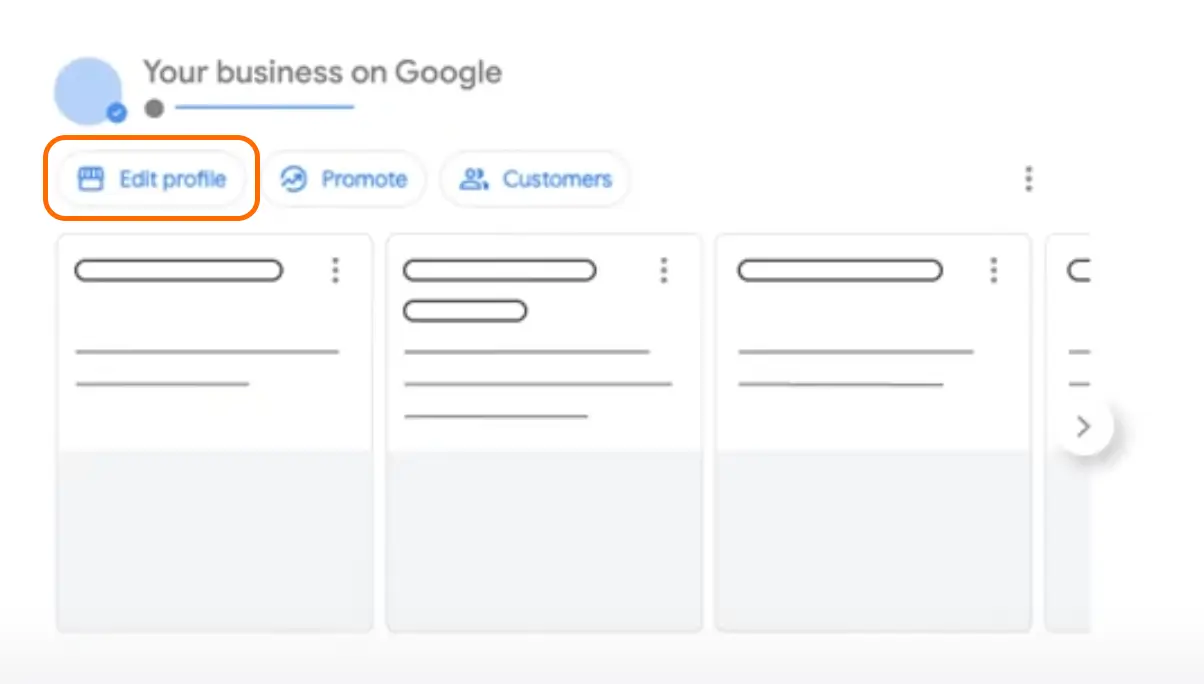The height and width of the screenshot is (684, 1204).
Task: Click the partially visible fourth card
Action: point(1067,433)
